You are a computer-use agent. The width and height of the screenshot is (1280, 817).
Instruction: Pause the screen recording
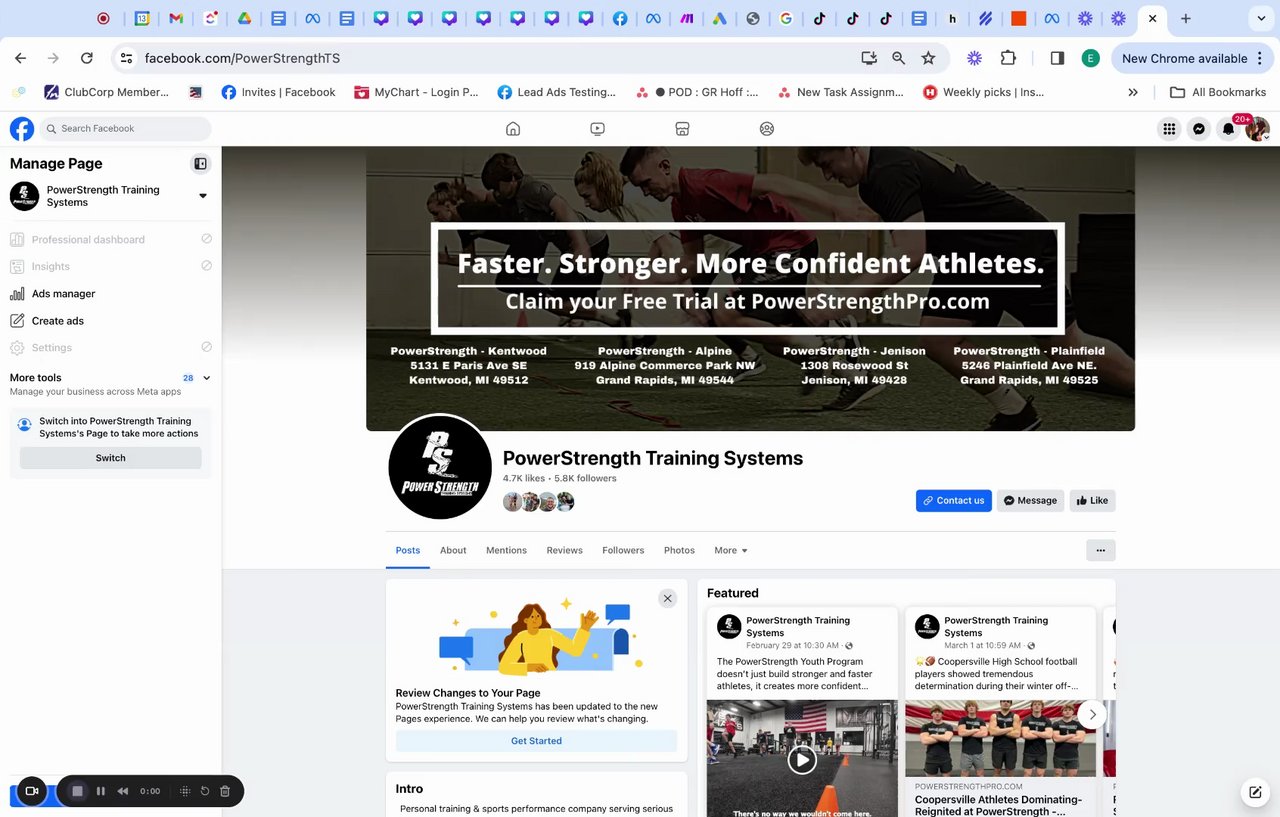101,791
